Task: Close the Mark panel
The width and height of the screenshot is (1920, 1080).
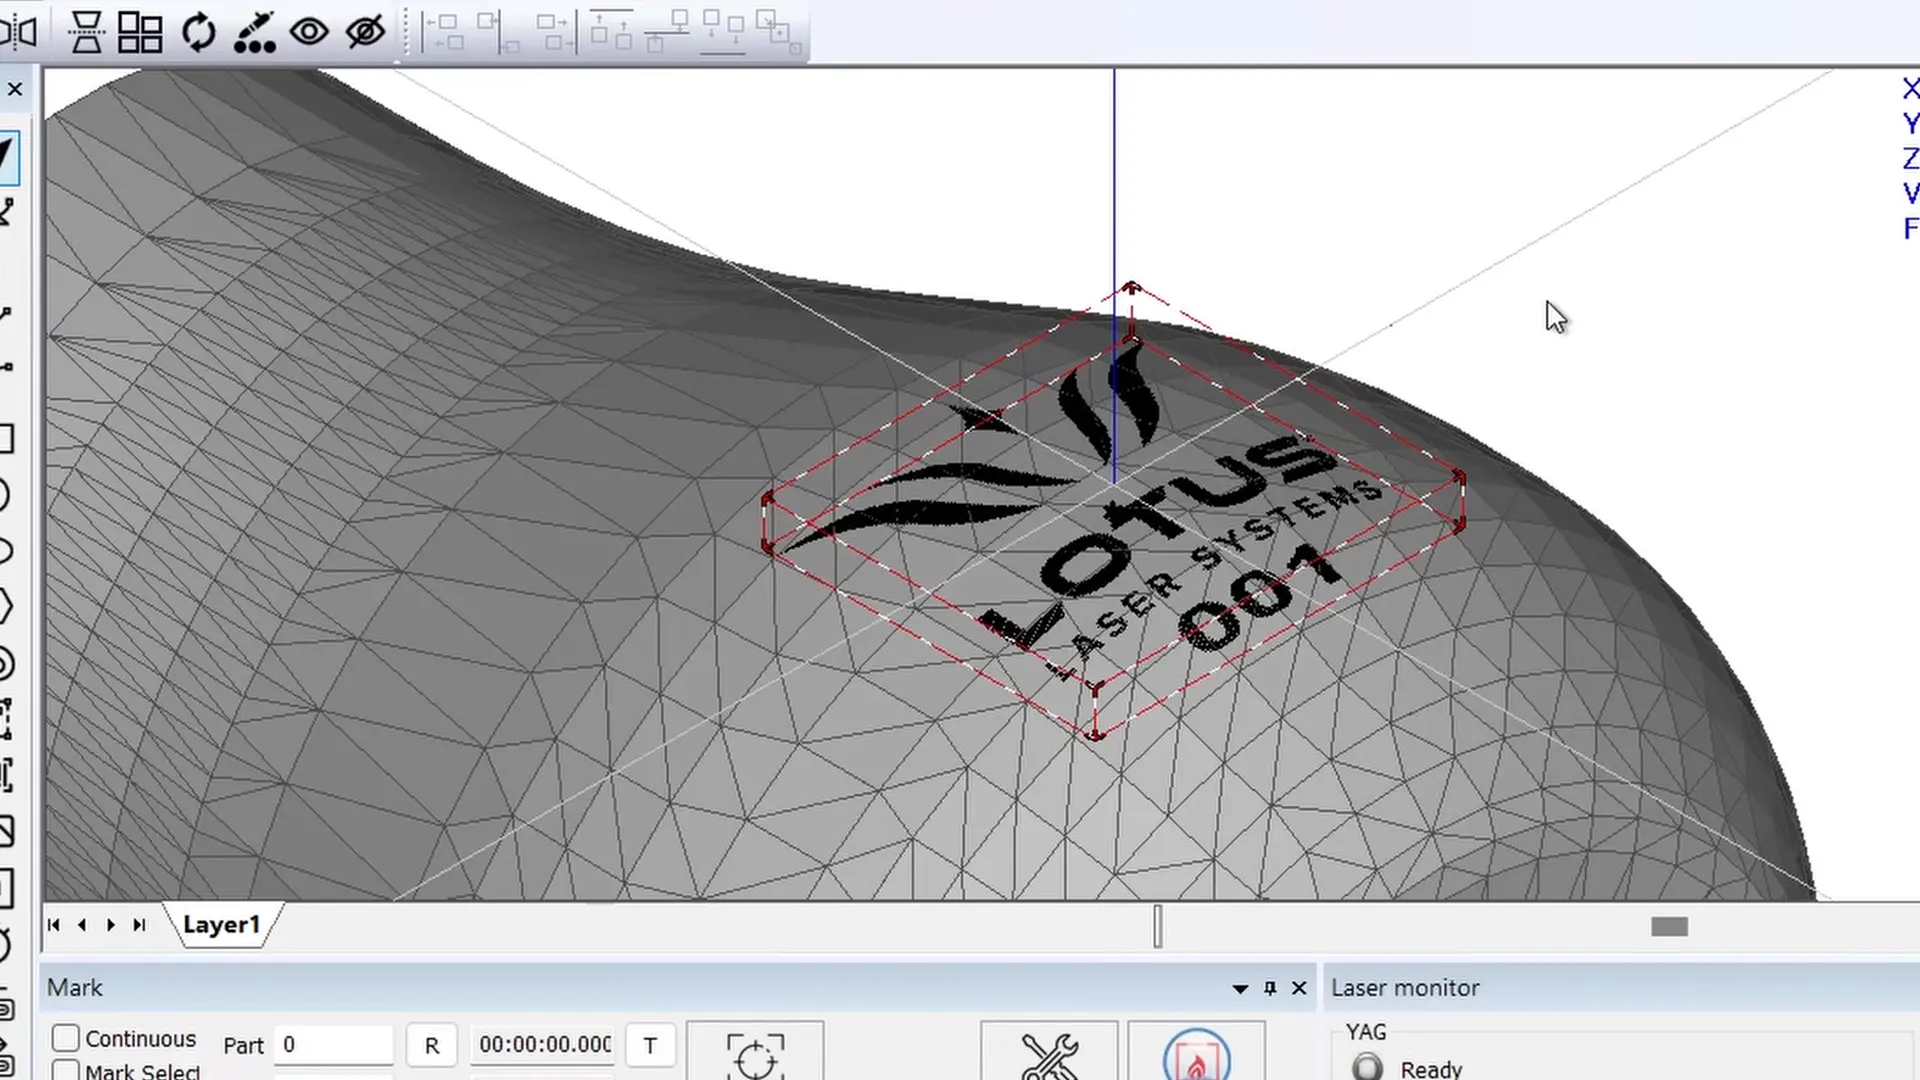Action: 1299,988
